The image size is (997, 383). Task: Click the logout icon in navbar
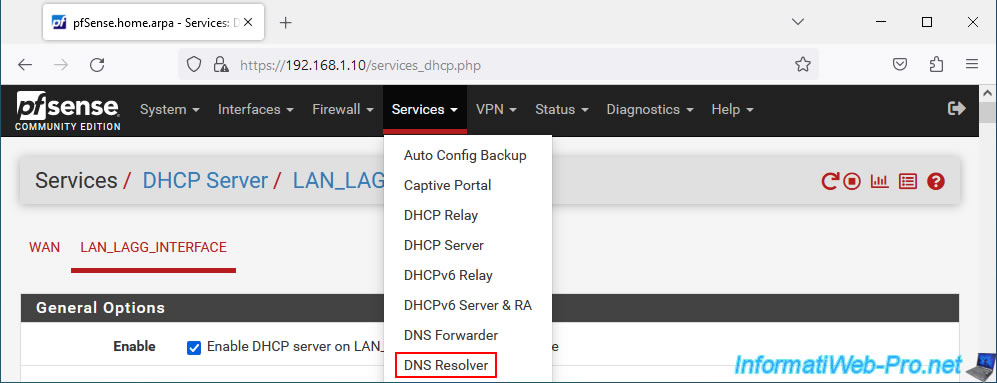point(957,109)
